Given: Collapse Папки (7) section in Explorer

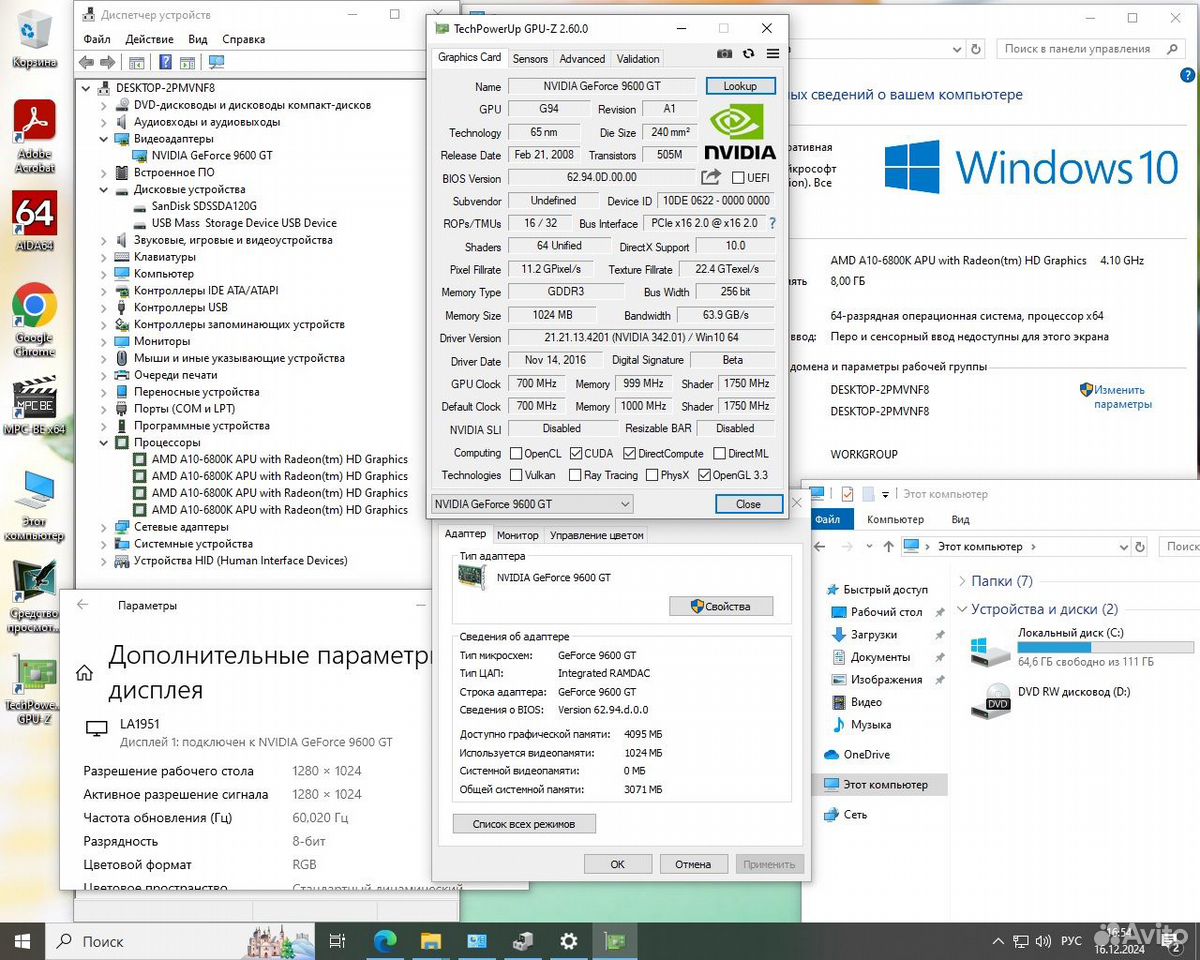Looking at the screenshot, I should [962, 581].
